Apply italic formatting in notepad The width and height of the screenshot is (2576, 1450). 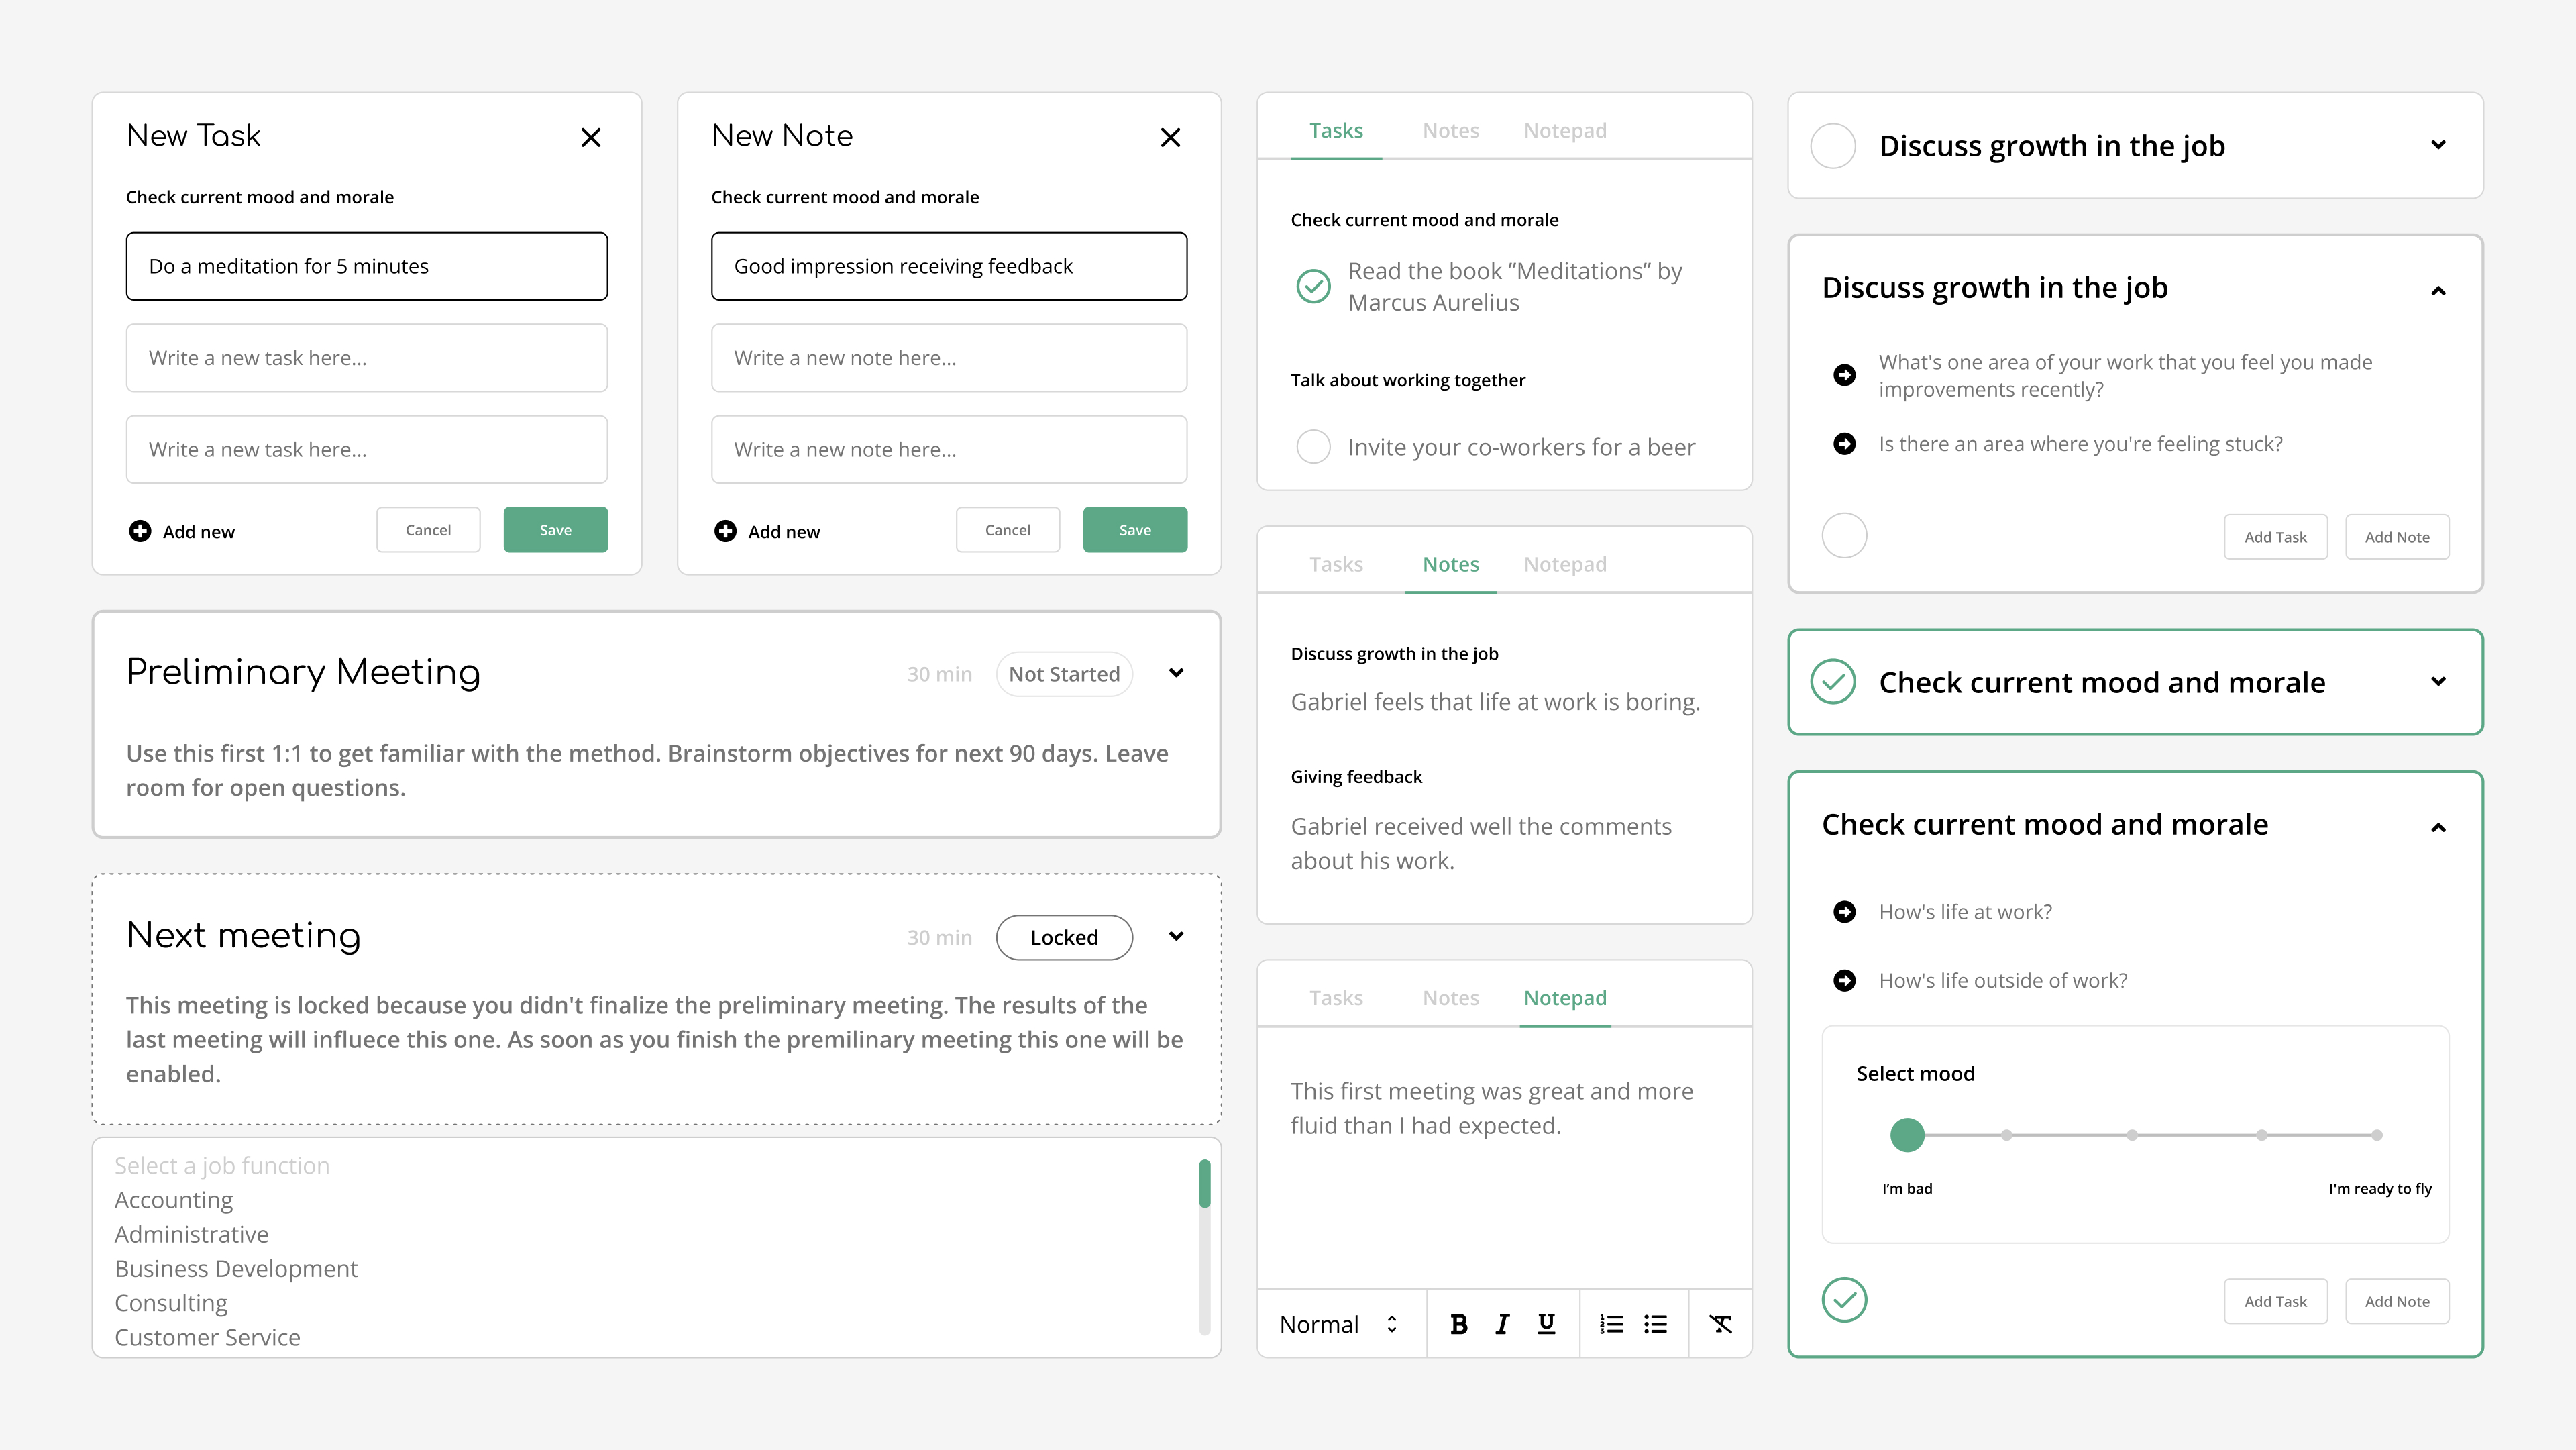pos(1502,1324)
